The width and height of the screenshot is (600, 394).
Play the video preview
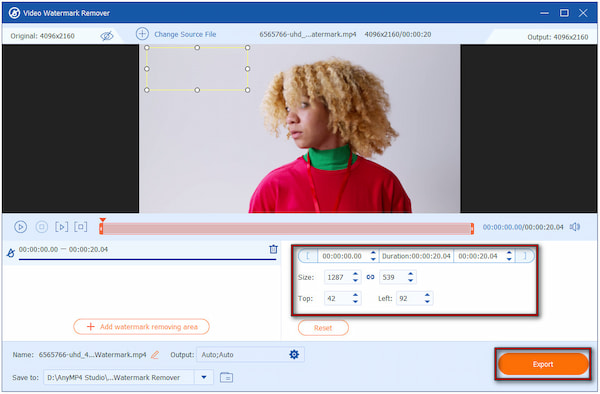[x=20, y=227]
